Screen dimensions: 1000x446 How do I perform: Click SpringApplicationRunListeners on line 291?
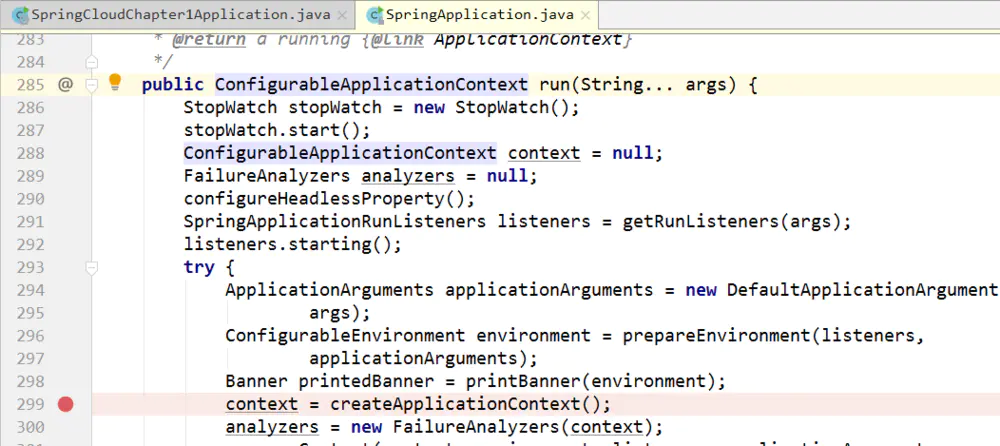coord(335,221)
